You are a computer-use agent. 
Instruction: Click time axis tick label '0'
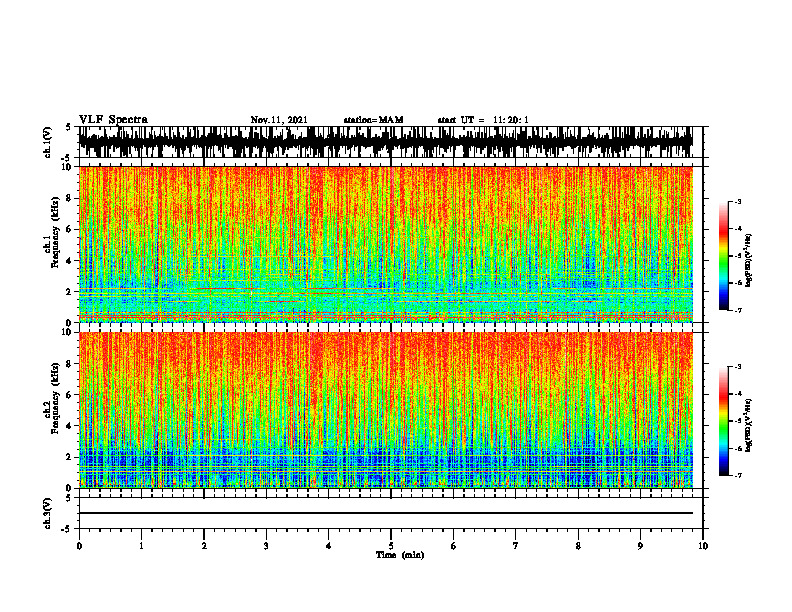click(x=79, y=546)
